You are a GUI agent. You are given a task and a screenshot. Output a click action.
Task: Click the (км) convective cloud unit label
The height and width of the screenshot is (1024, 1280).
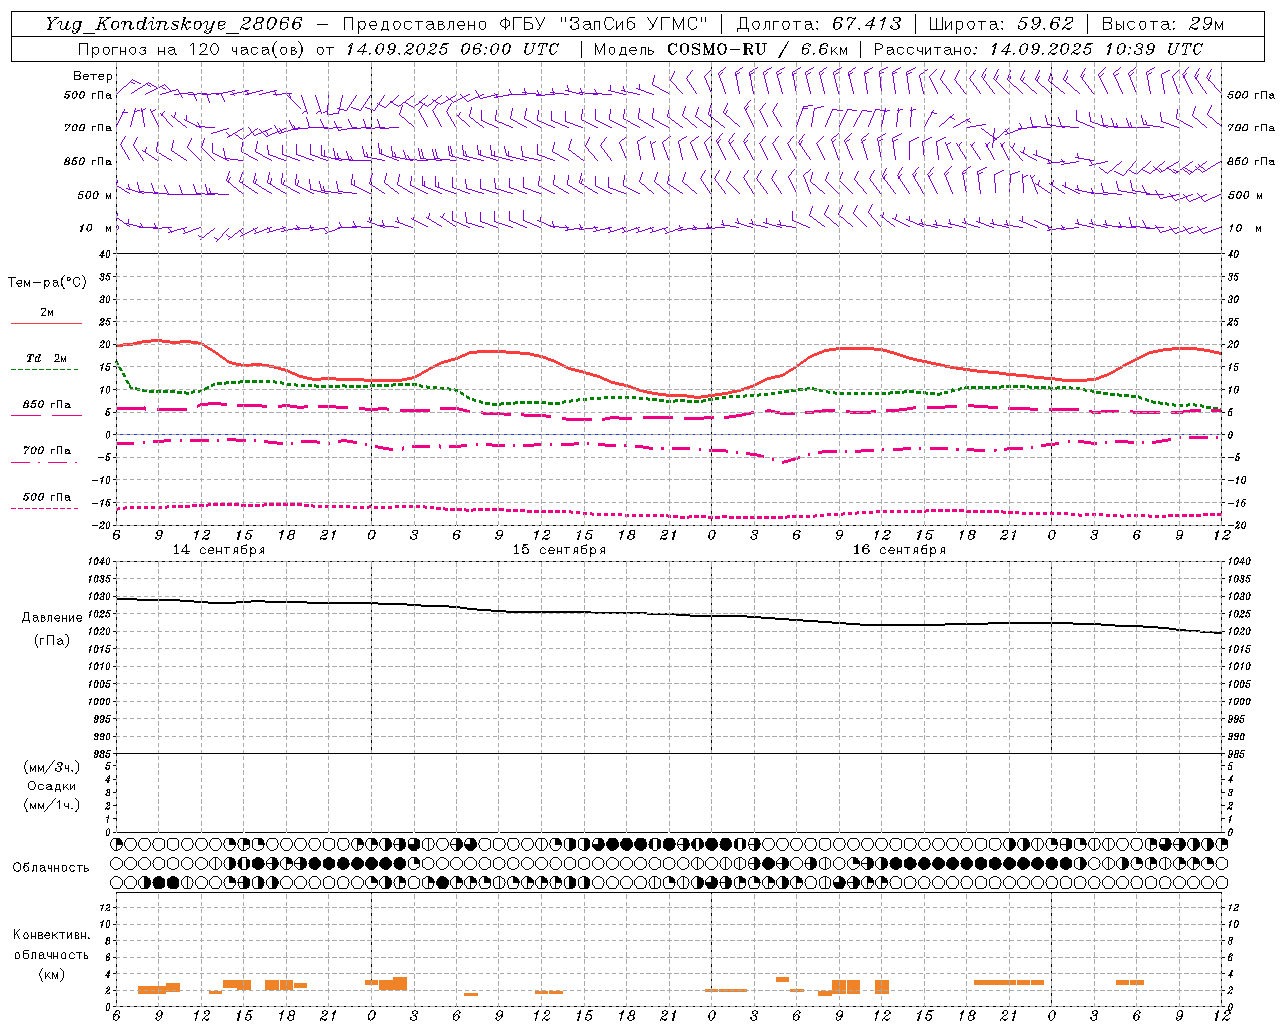(52, 974)
